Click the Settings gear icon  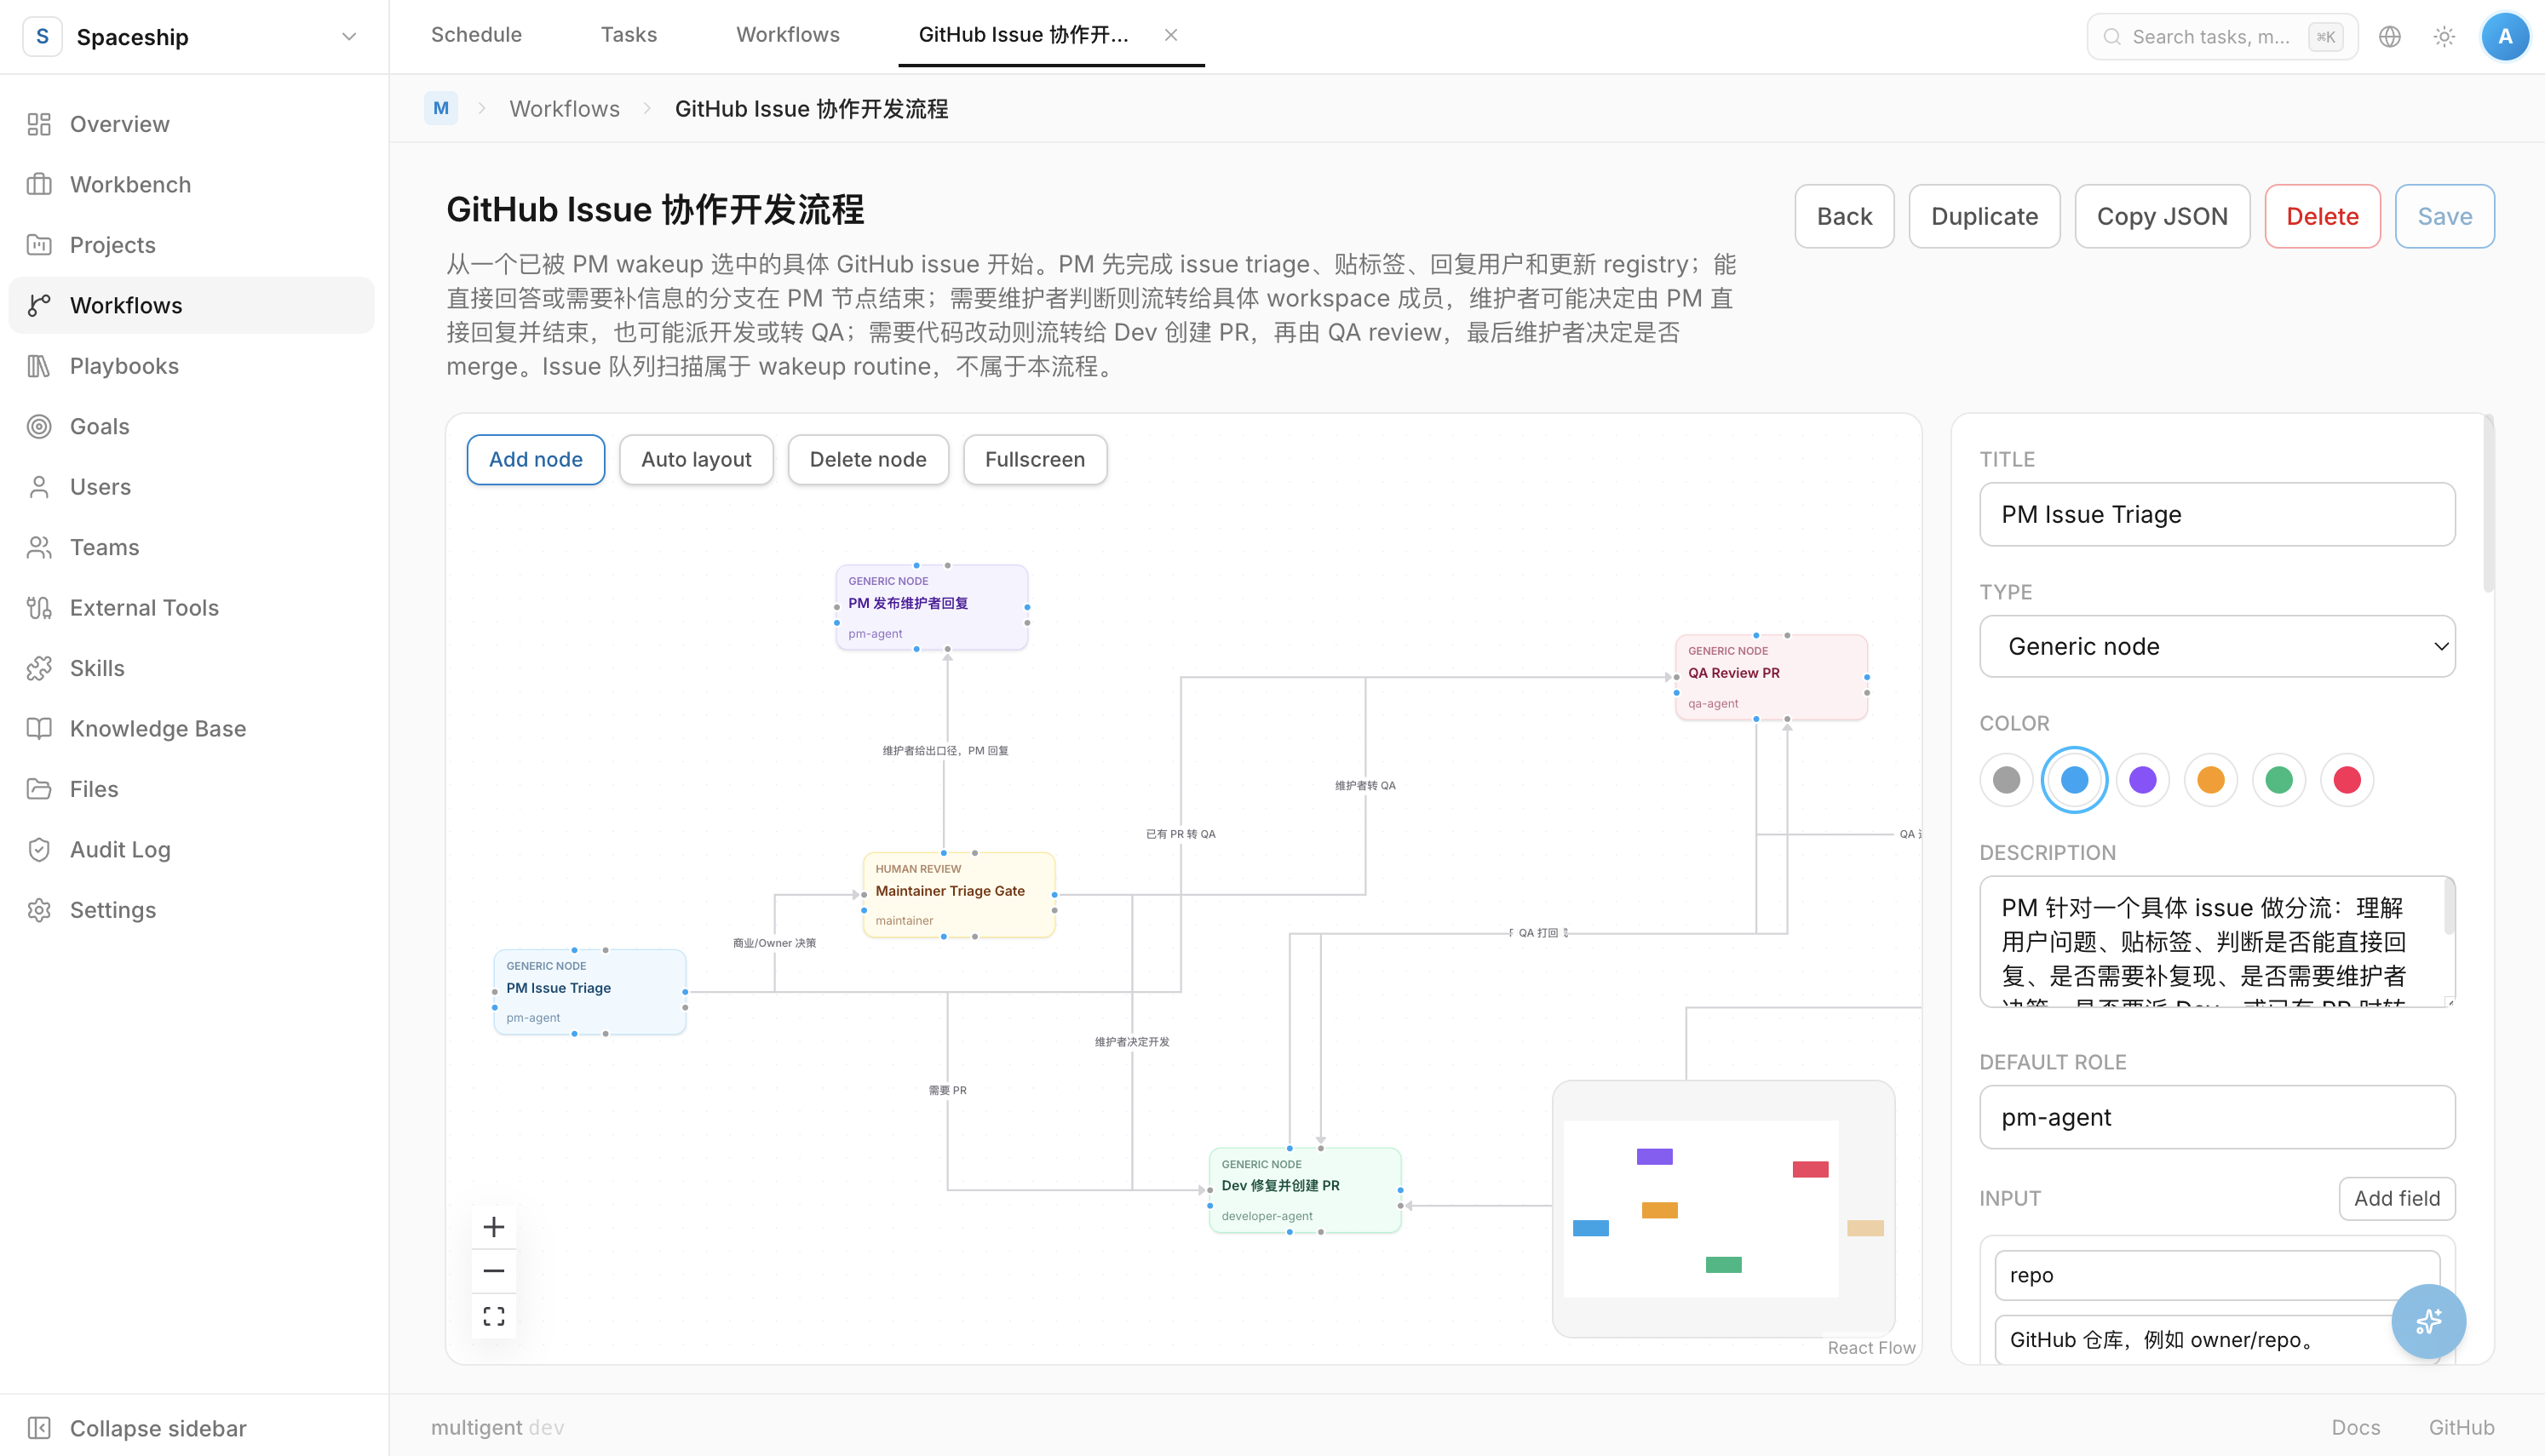coord(39,910)
